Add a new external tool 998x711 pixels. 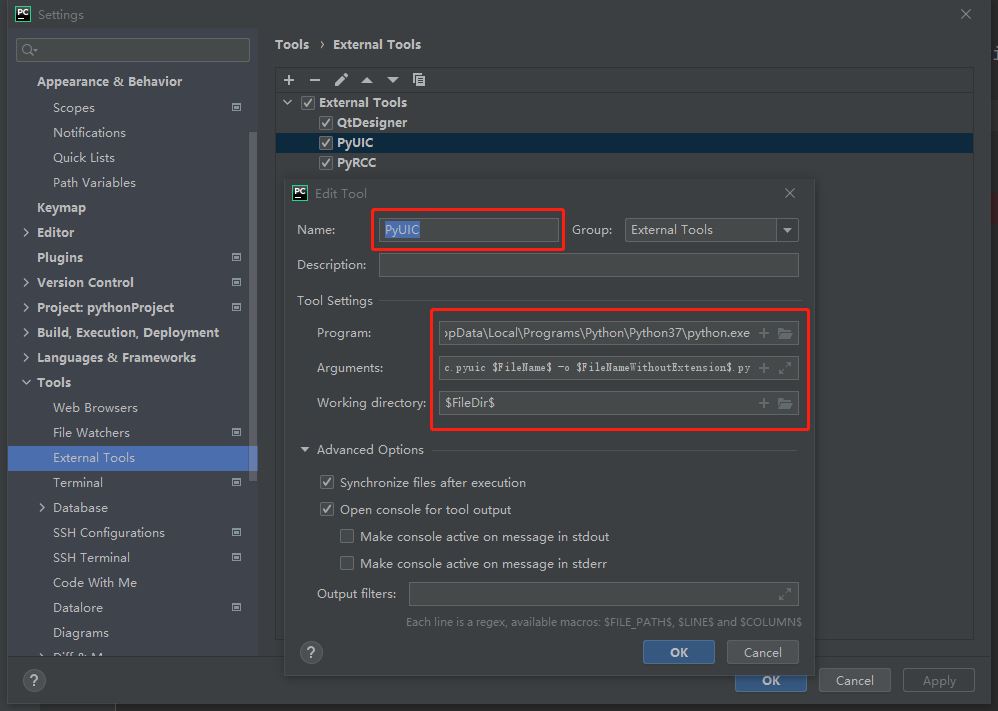pos(289,80)
